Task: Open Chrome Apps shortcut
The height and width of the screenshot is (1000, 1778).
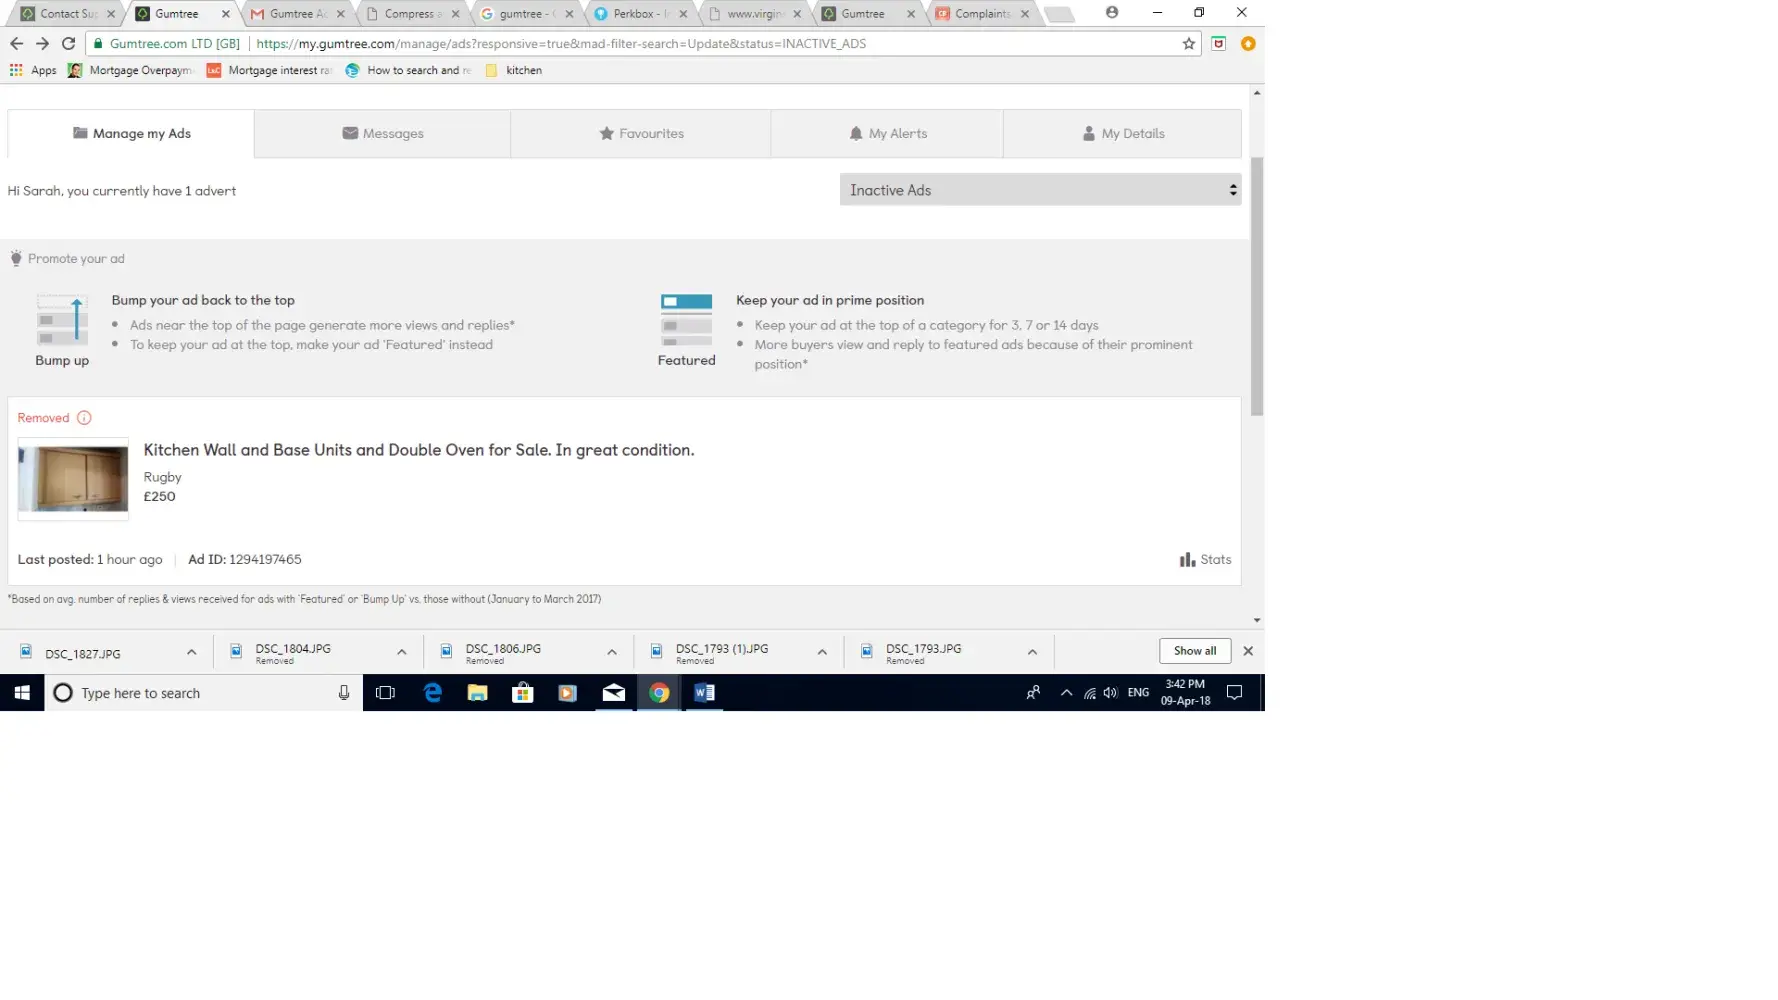Action: pyautogui.click(x=33, y=70)
